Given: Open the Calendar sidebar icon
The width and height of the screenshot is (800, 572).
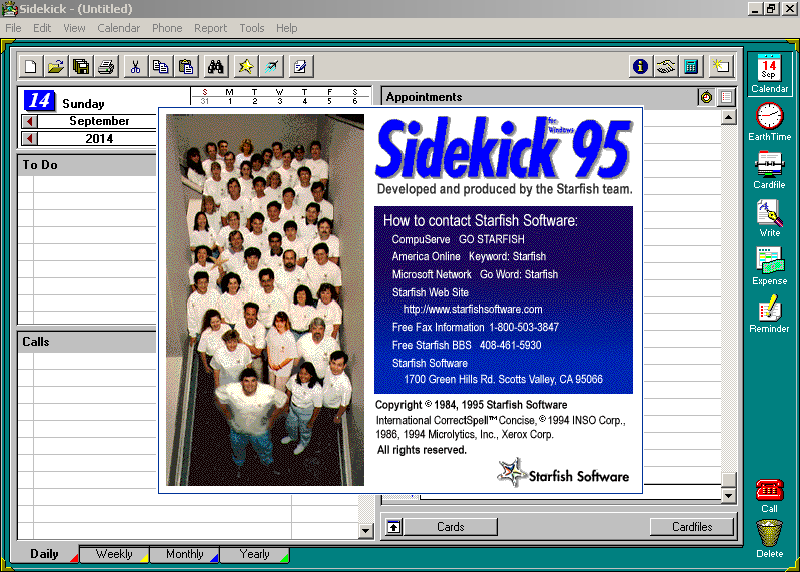Looking at the screenshot, I should [x=769, y=73].
